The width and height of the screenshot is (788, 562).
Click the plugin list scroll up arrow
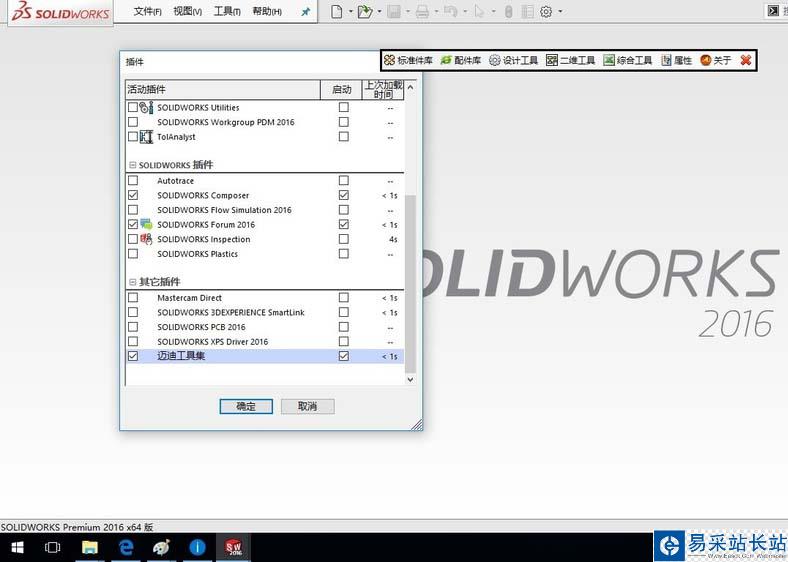coord(410,87)
